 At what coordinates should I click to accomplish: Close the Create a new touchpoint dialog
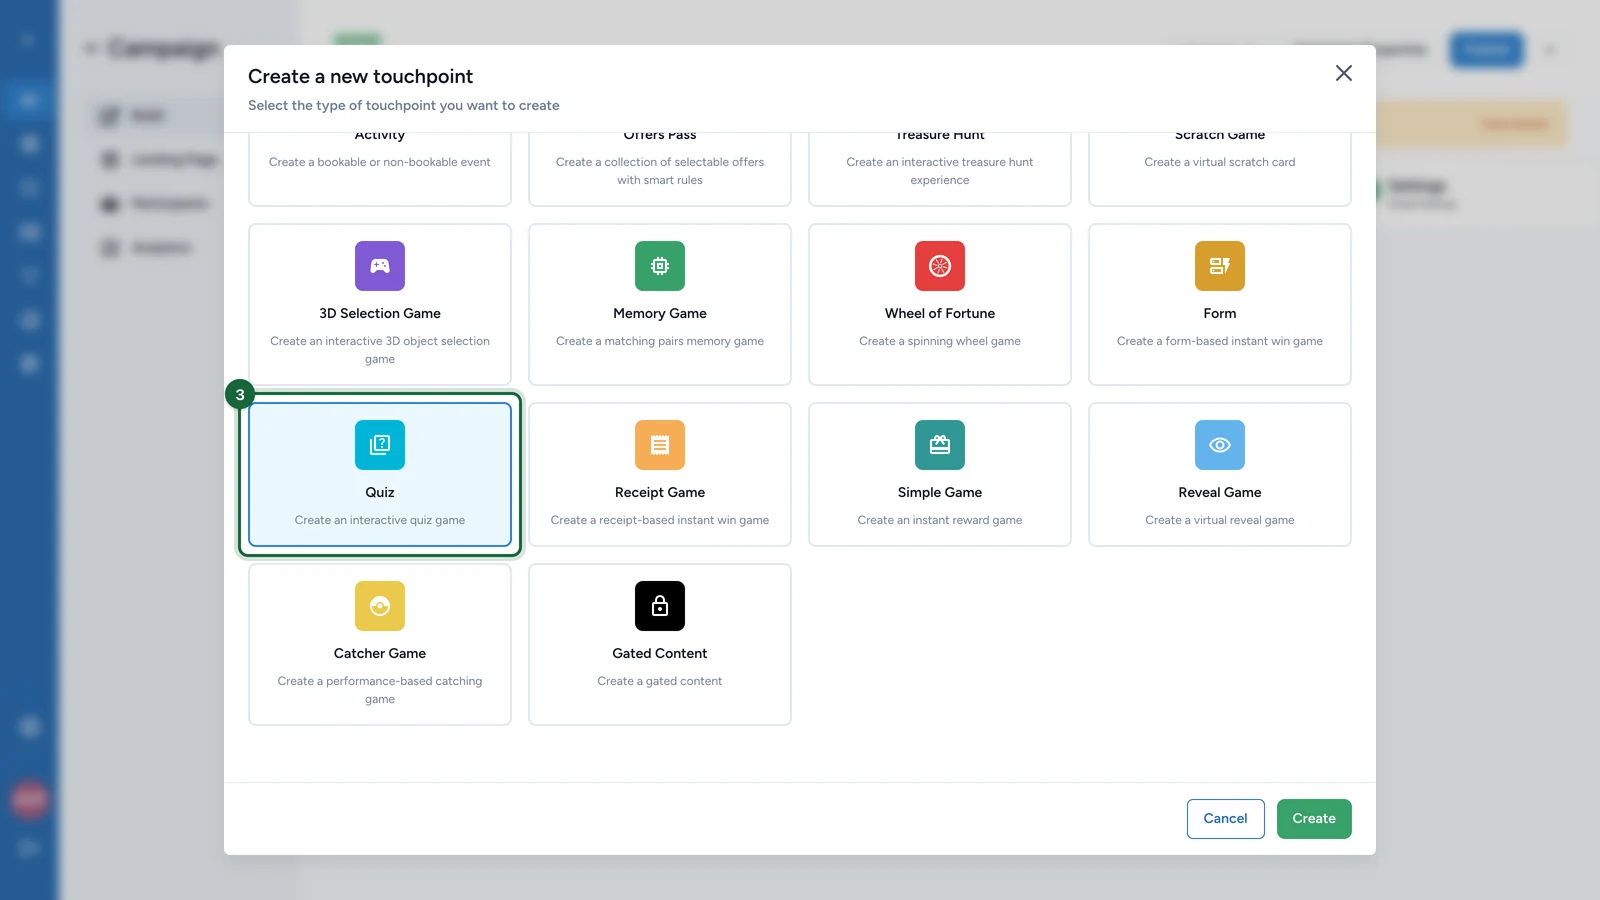click(1344, 73)
